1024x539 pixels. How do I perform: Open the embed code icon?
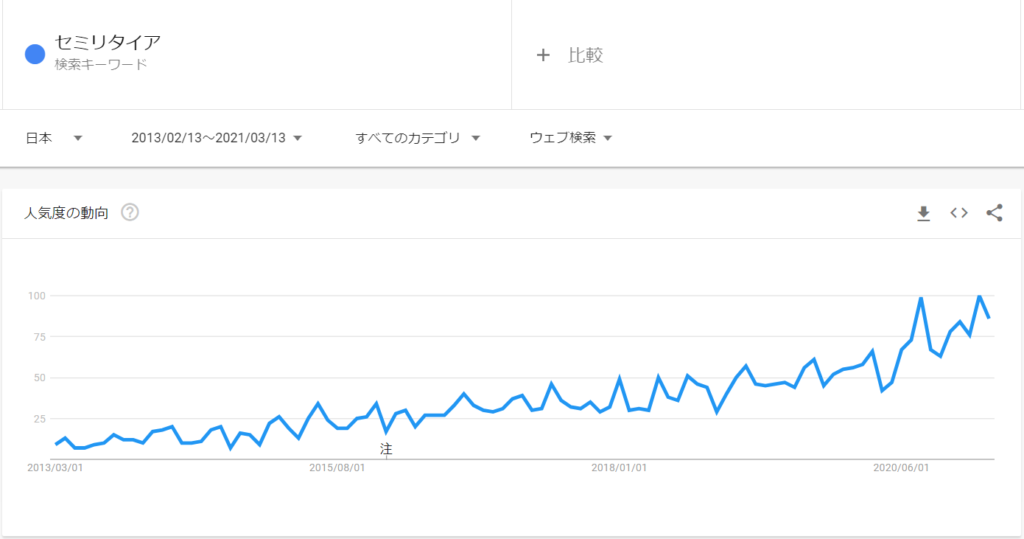click(x=959, y=213)
